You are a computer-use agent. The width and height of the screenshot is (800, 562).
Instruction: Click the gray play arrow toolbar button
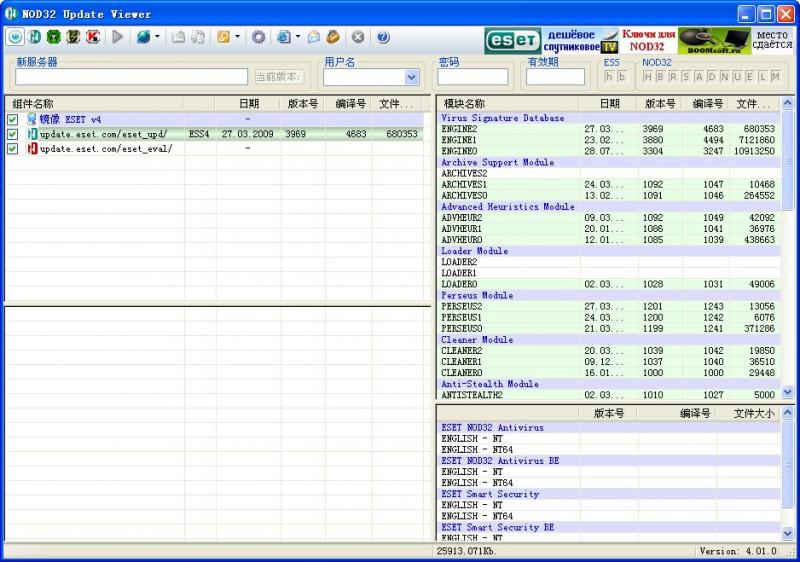(x=118, y=37)
